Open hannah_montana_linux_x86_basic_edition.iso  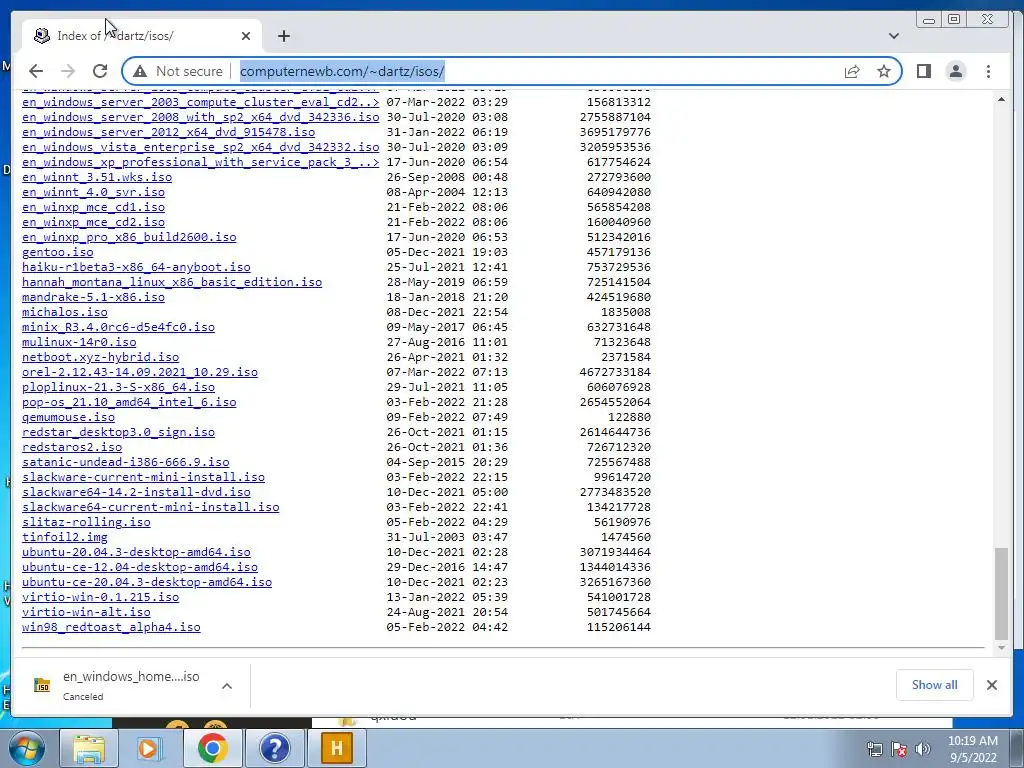(x=172, y=282)
